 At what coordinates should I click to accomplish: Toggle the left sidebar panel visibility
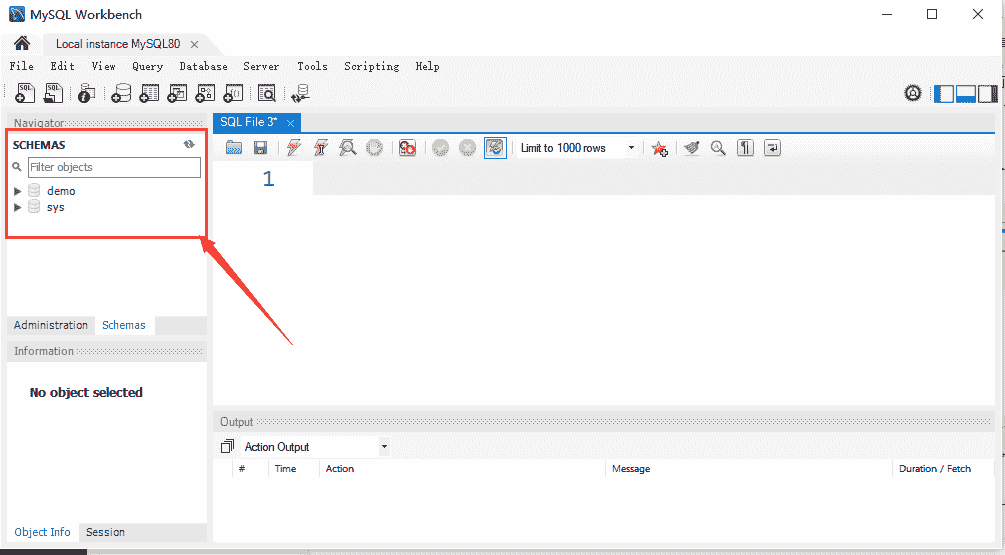pyautogui.click(x=943, y=94)
